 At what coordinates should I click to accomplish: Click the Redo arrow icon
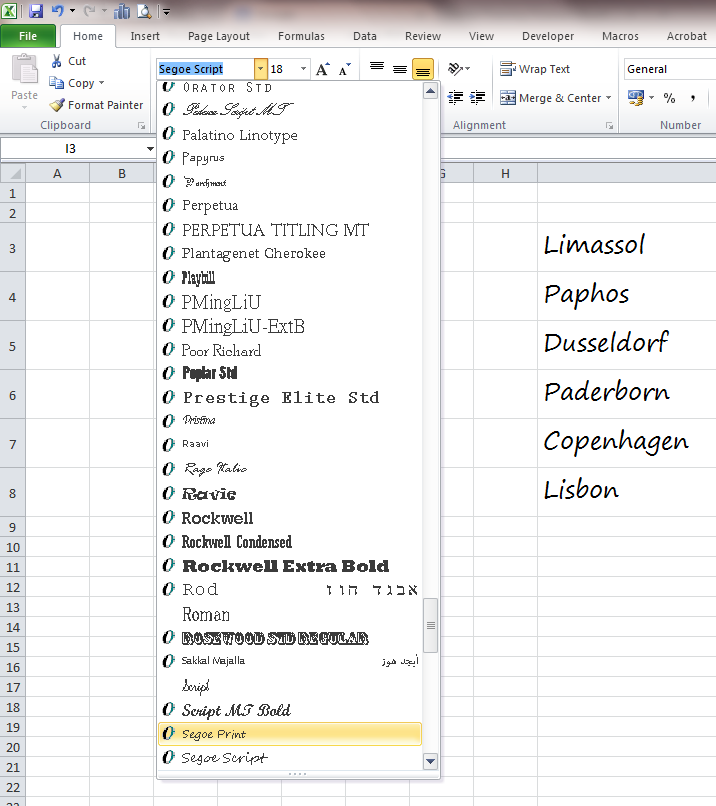click(x=89, y=11)
